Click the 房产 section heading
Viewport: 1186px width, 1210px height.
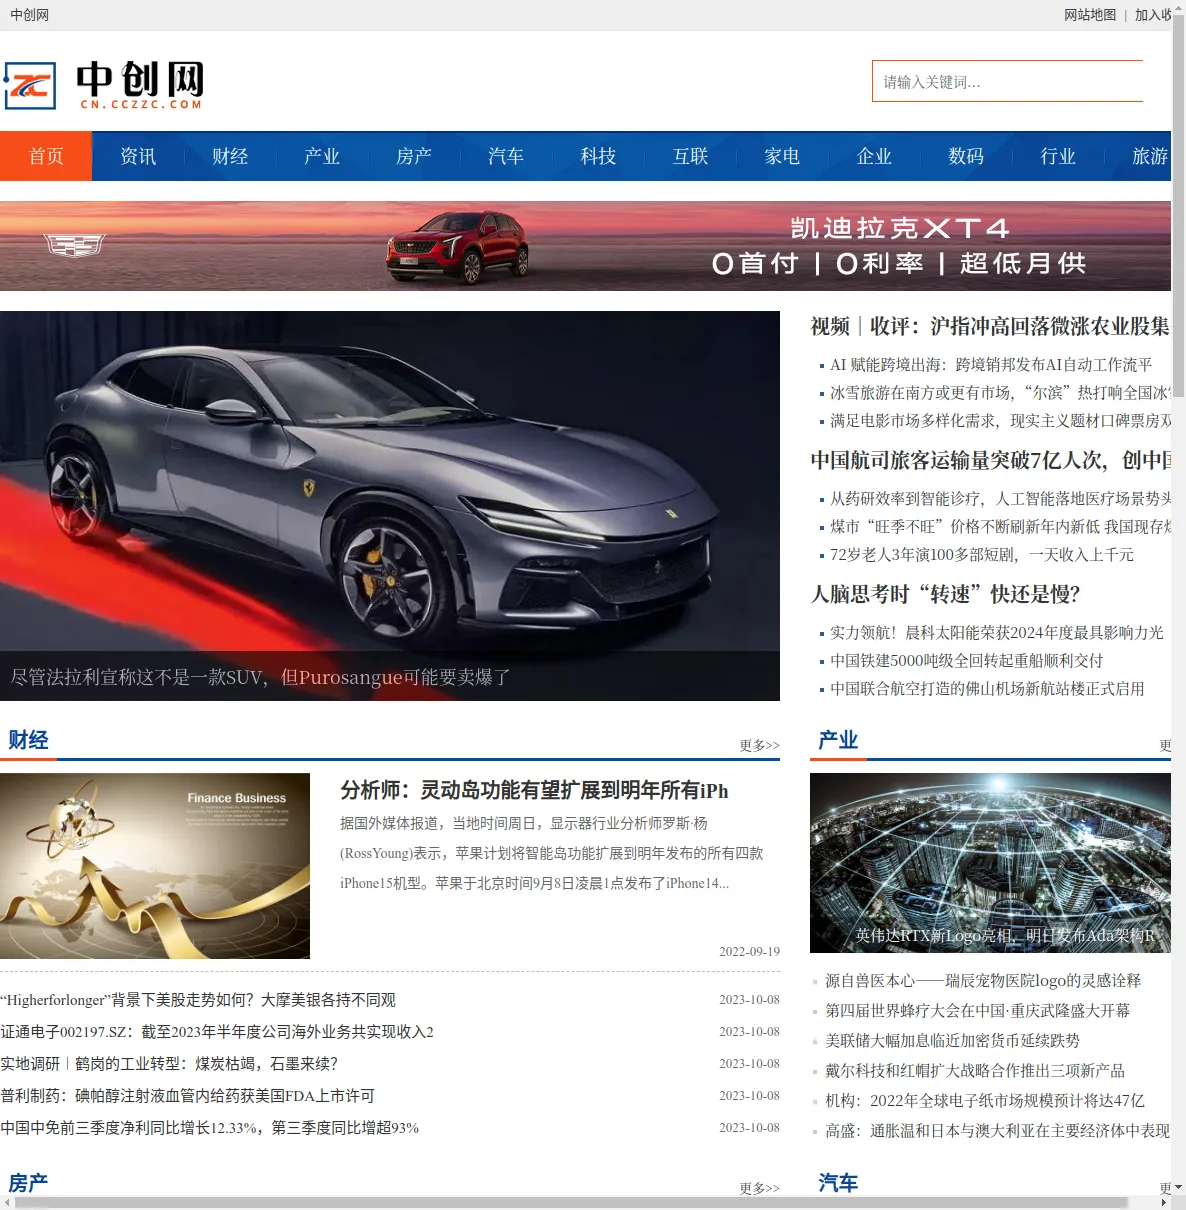coord(28,1184)
